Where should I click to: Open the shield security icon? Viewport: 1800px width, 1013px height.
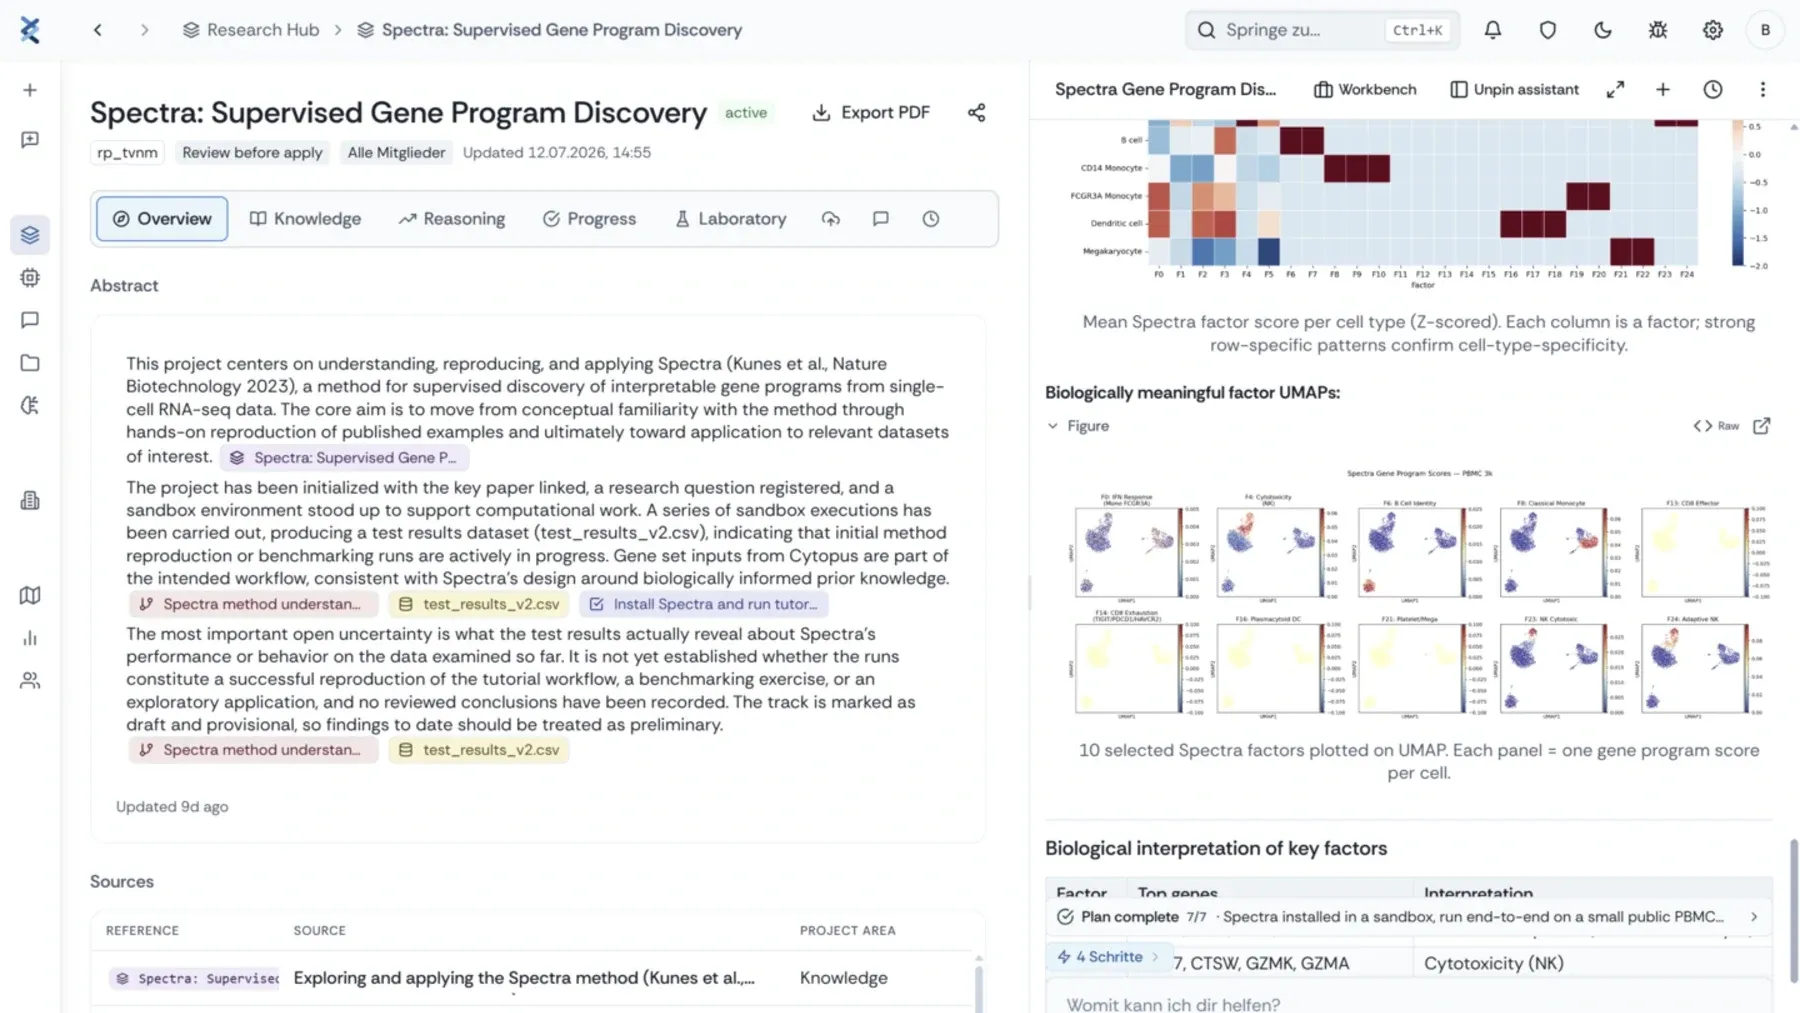point(1548,30)
